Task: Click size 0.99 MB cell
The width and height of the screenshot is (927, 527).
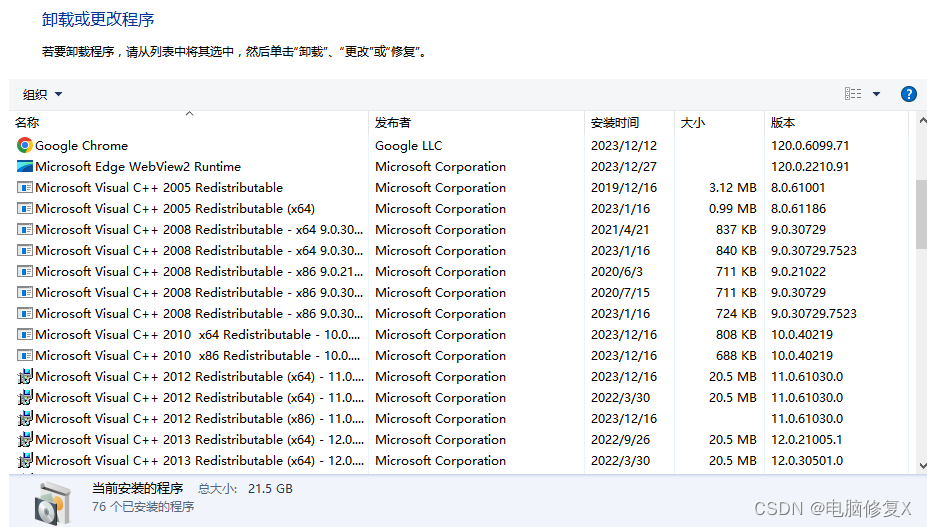Action: (732, 209)
